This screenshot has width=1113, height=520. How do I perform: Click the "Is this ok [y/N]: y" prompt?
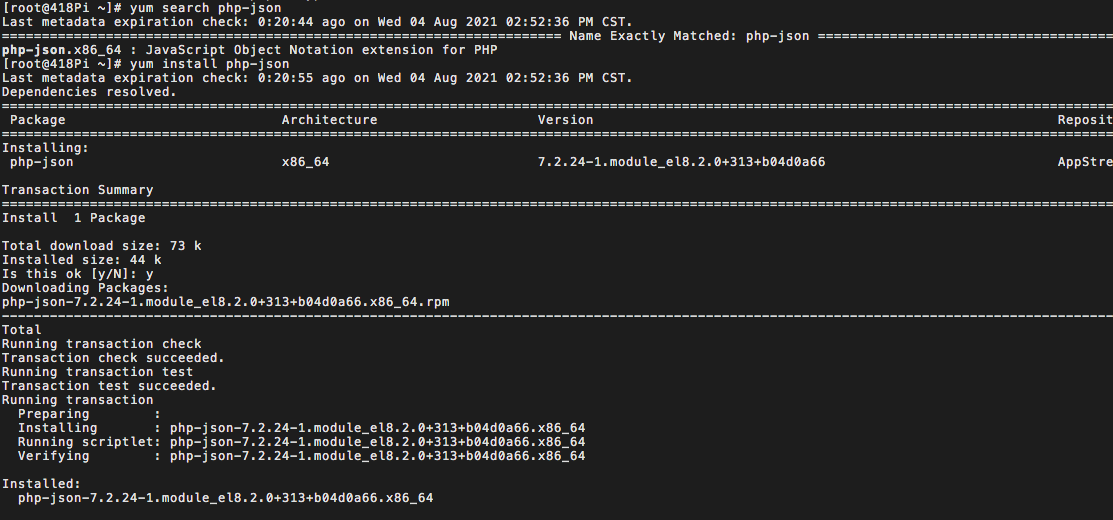(x=78, y=274)
